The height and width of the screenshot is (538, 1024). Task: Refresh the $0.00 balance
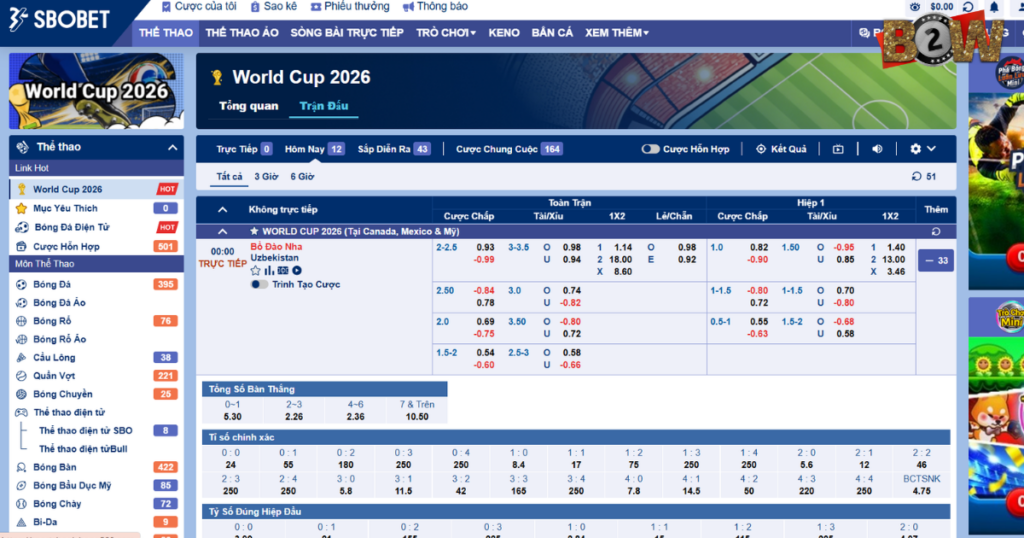point(968,7)
